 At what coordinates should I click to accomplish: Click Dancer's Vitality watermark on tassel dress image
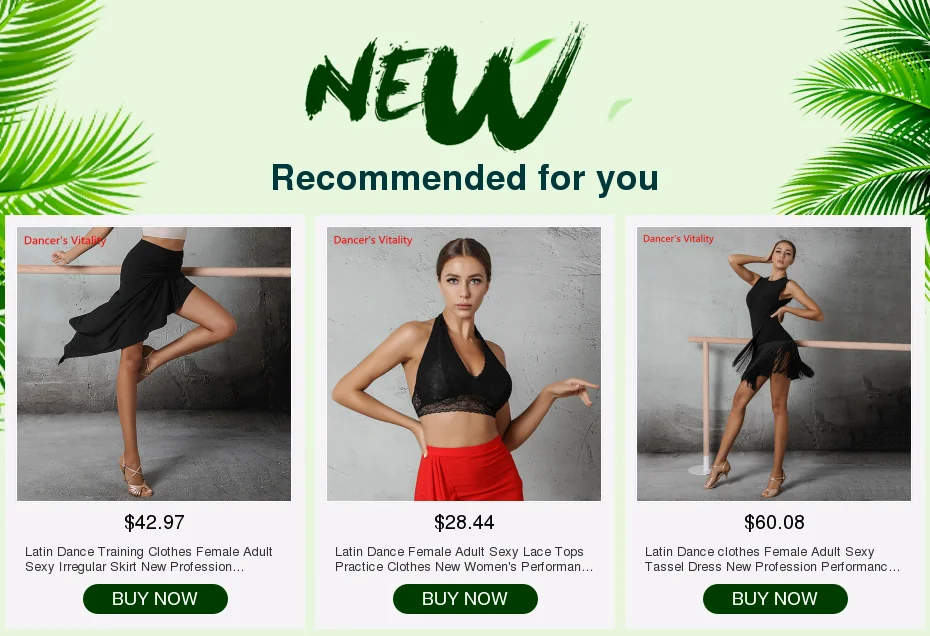678,238
